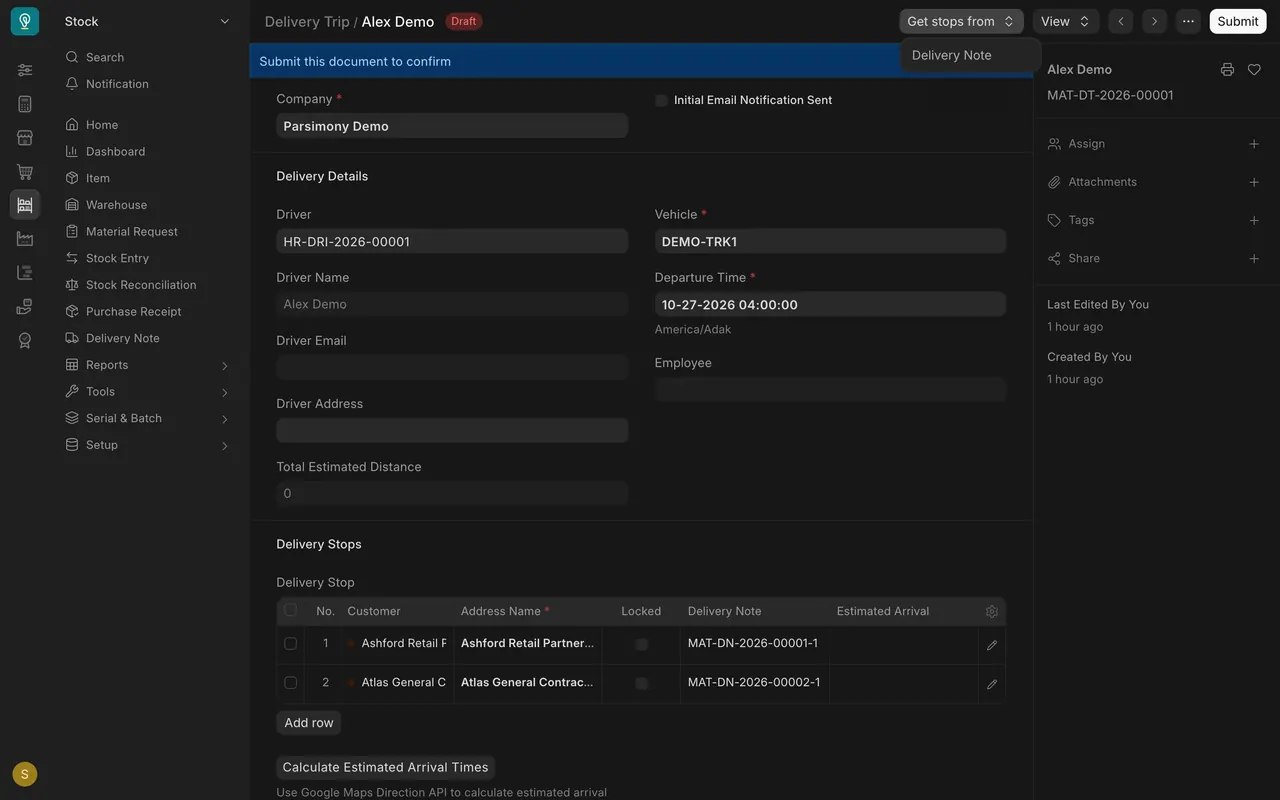Choose Delivery Note from the dropdown menu
This screenshot has height=800, width=1280.
970,55
